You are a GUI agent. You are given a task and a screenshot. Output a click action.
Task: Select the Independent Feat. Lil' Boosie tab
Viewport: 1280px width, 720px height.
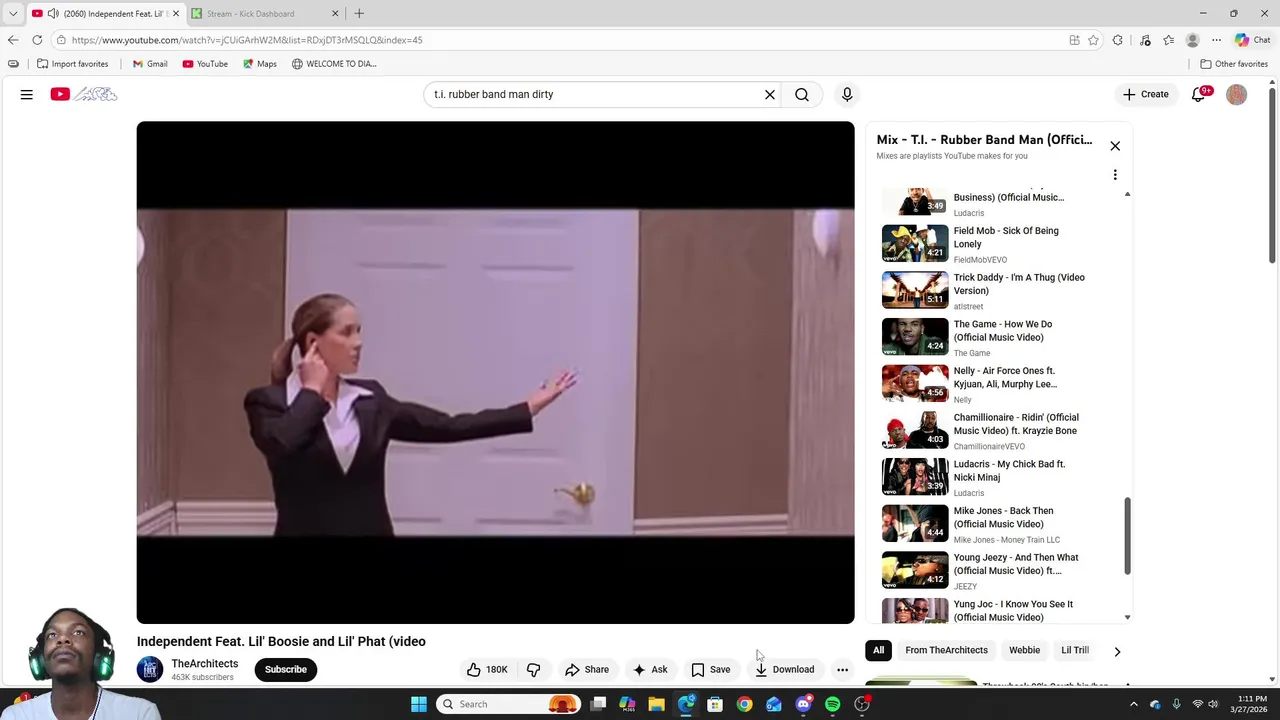(x=105, y=14)
